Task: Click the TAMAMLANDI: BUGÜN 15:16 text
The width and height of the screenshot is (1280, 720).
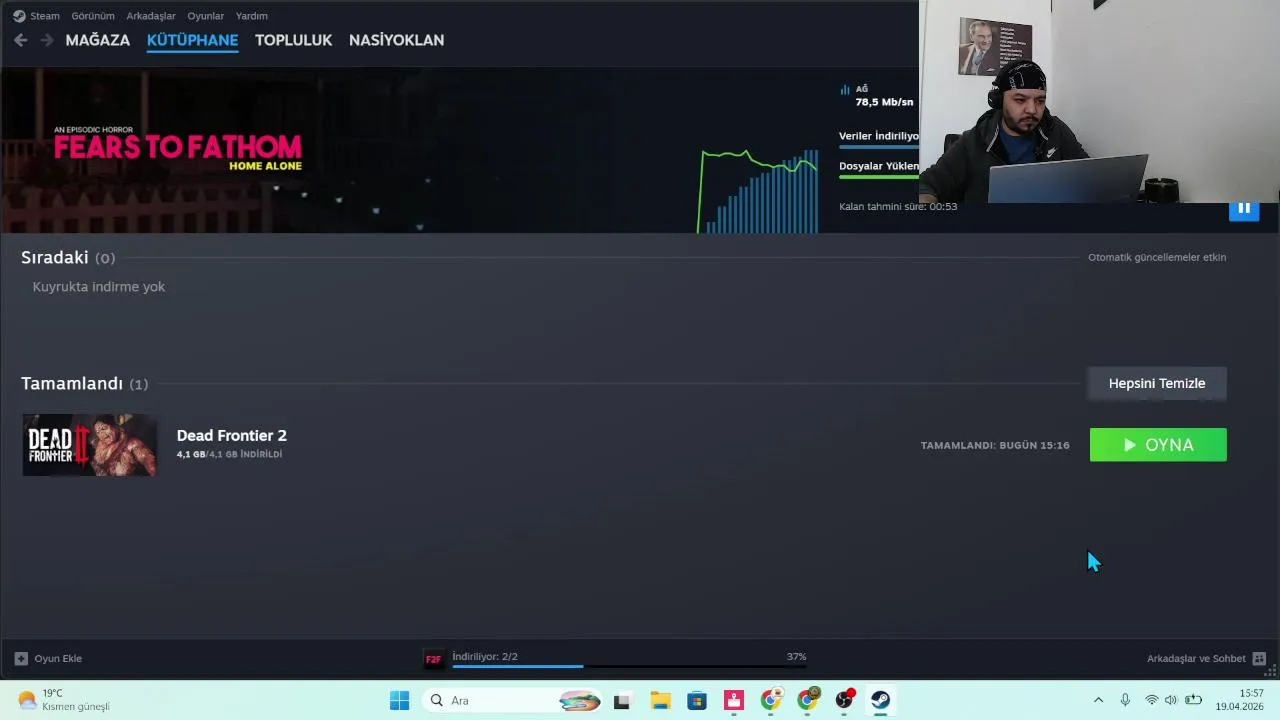Action: tap(995, 445)
